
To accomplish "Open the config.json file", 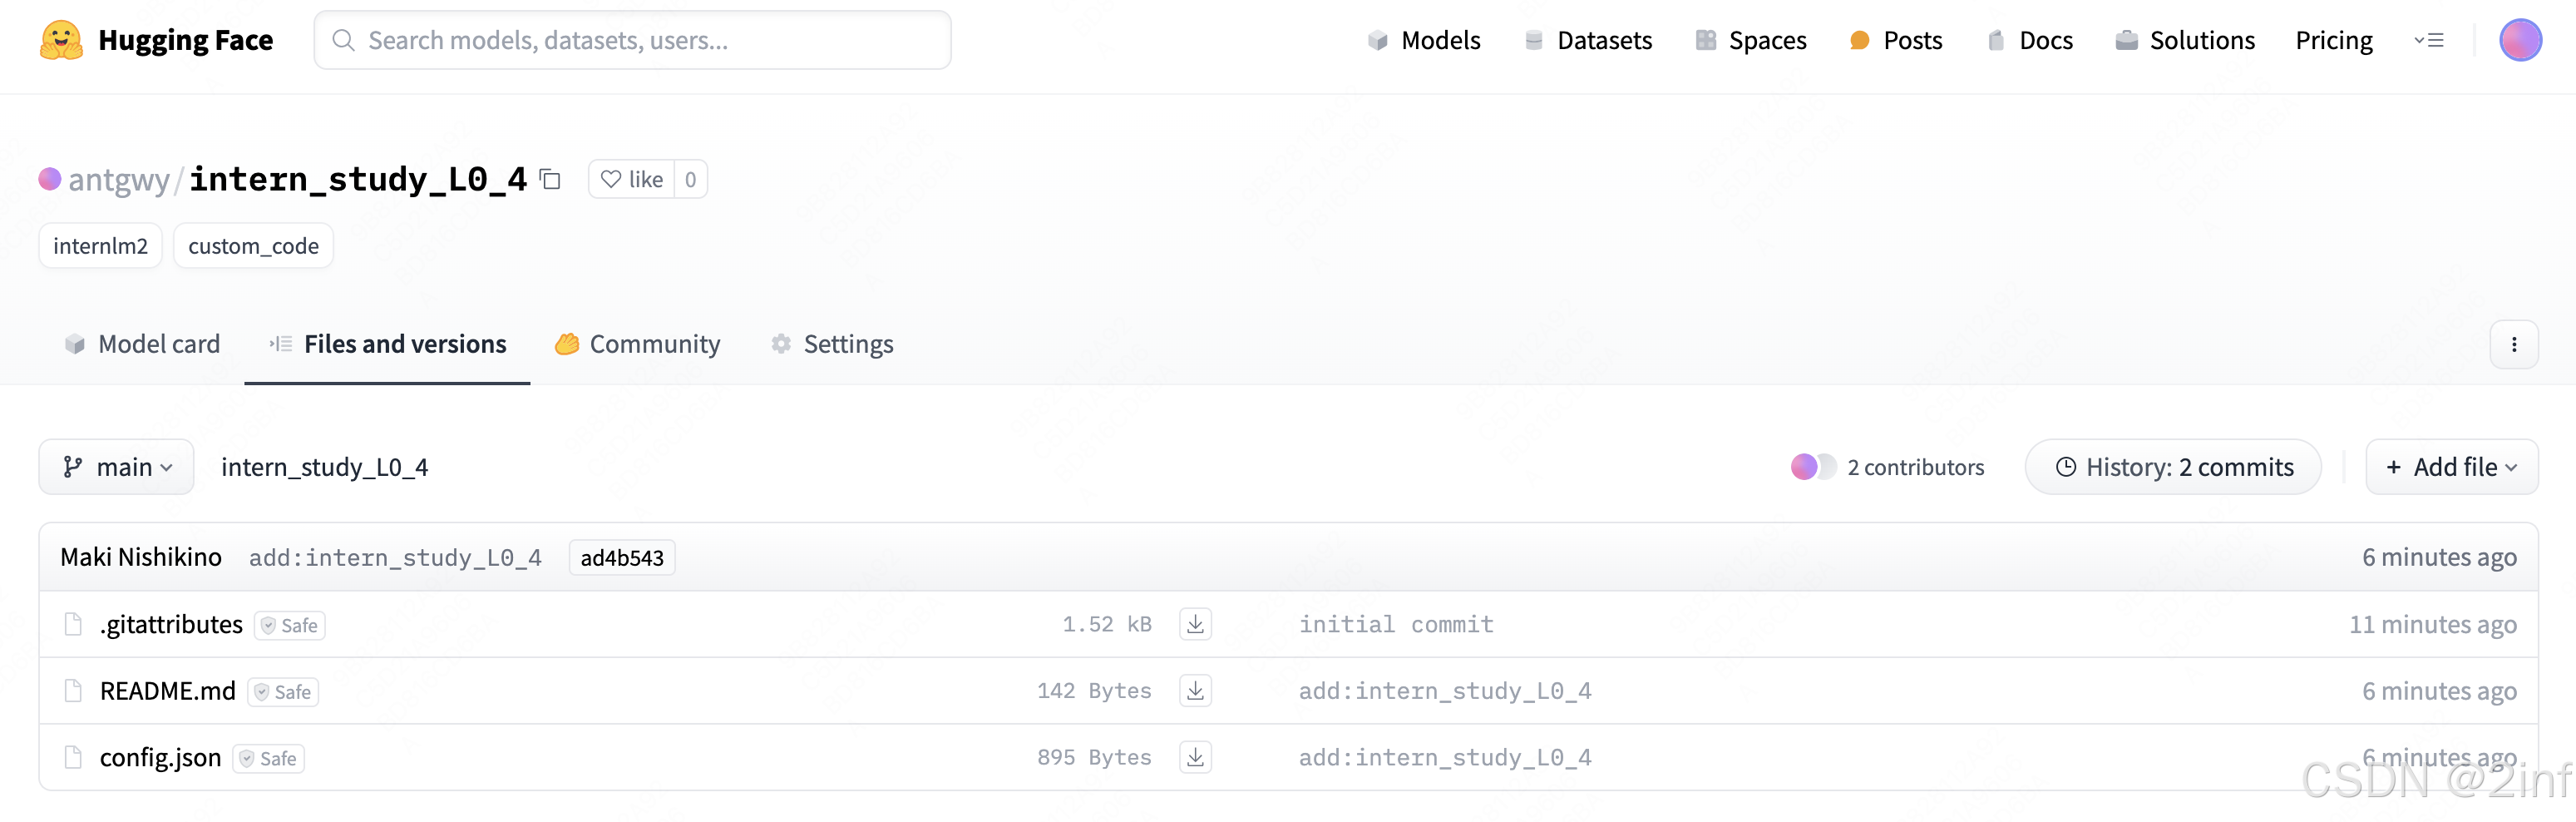I will pos(160,757).
